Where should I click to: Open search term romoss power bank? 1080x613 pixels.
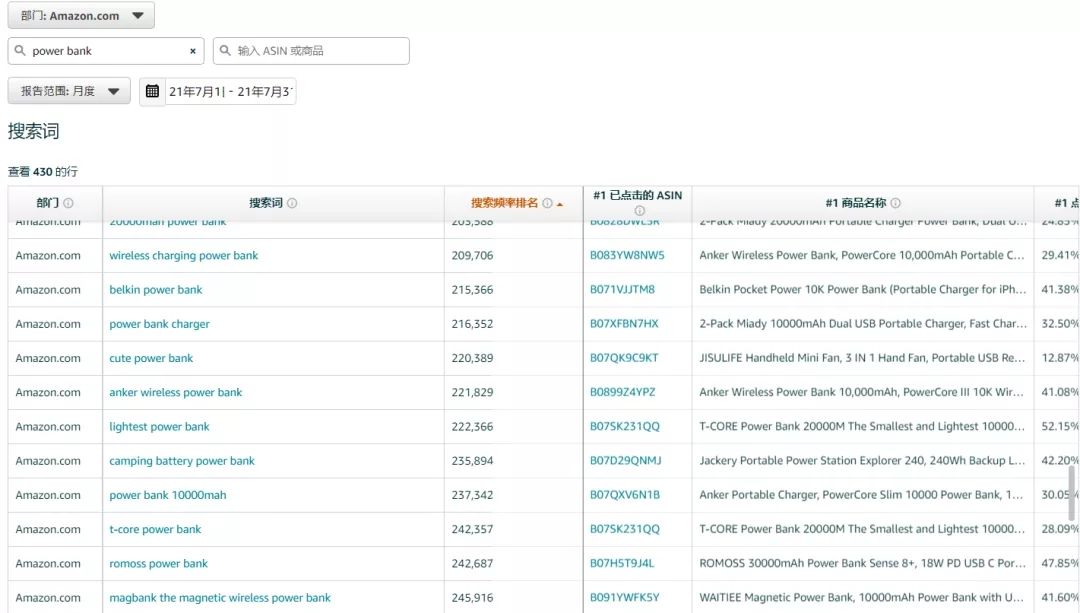pos(158,563)
